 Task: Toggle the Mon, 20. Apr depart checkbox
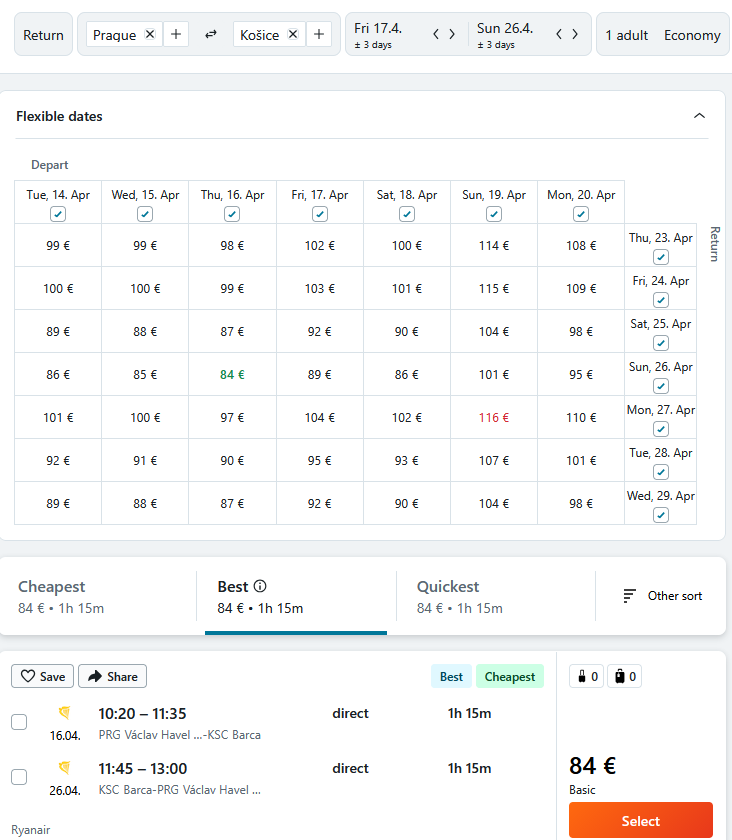[581, 214]
